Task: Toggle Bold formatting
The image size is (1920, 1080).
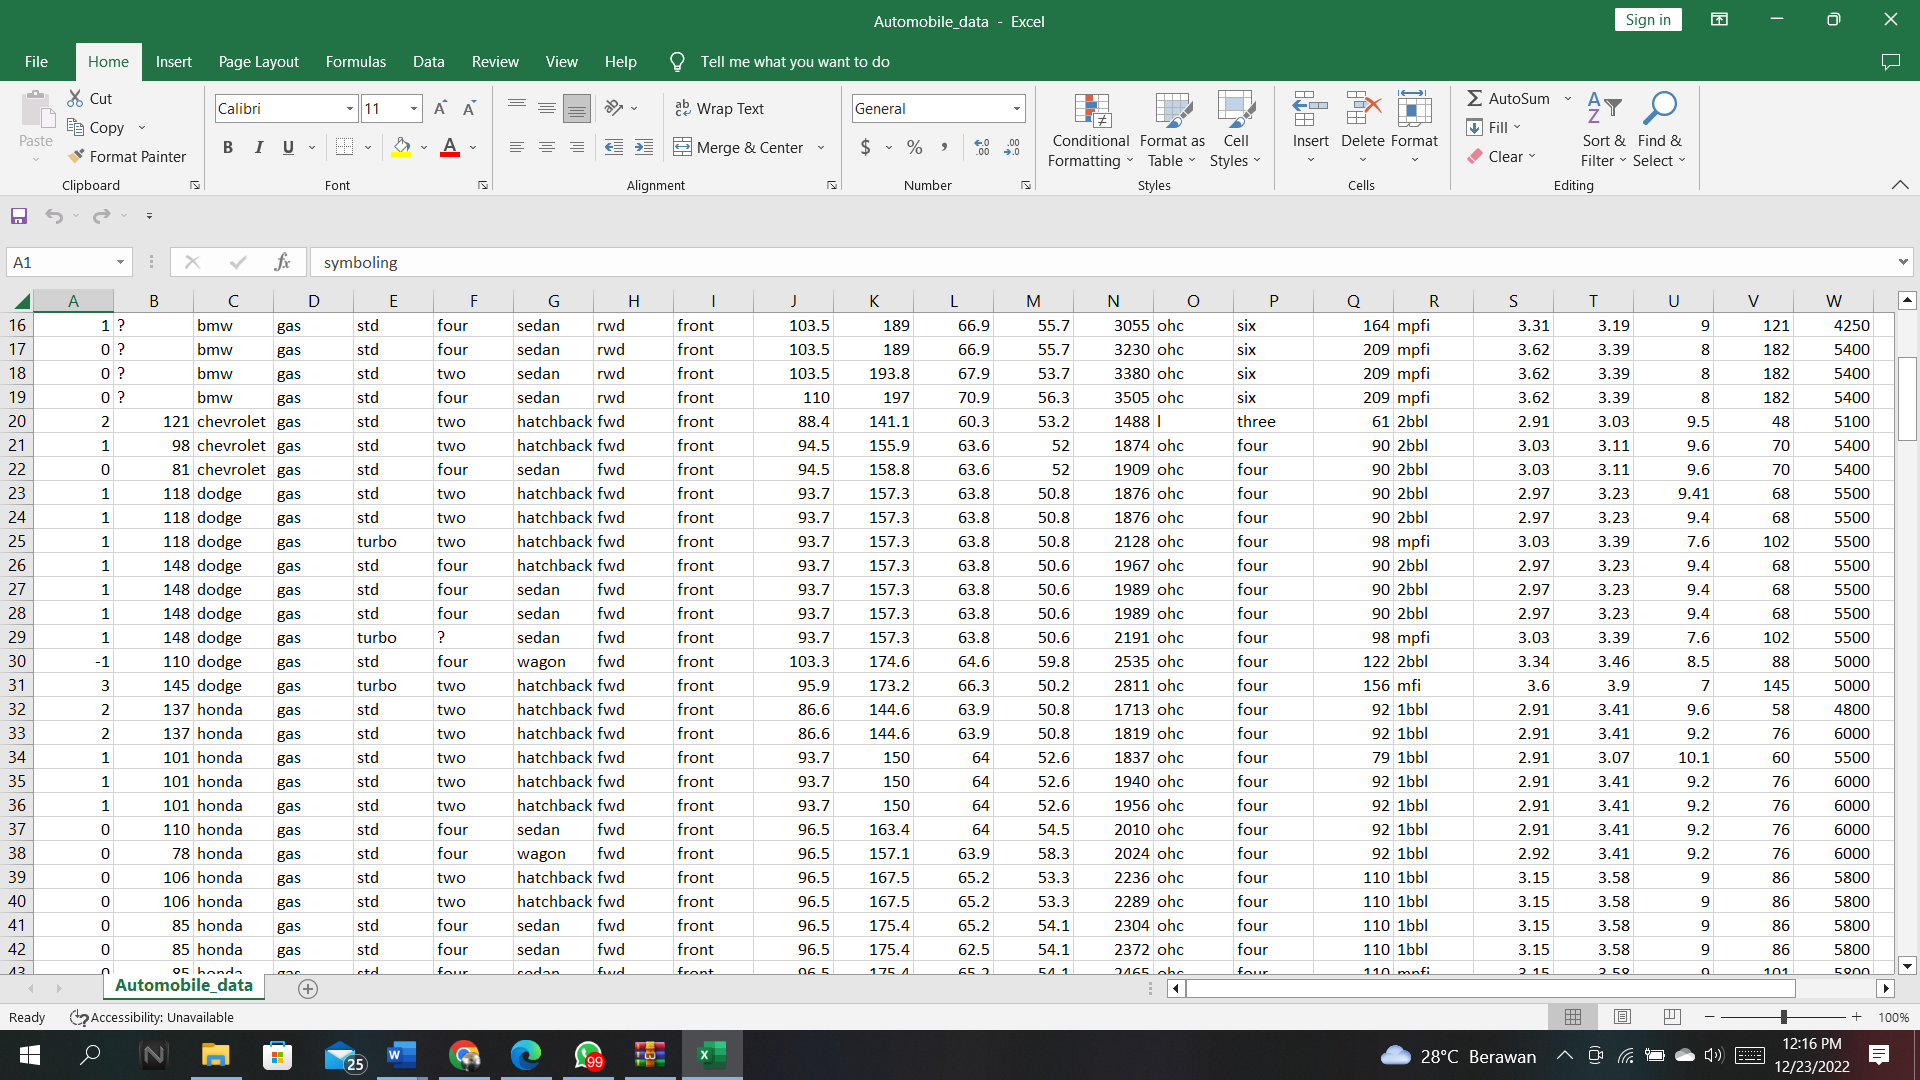Action: tap(228, 147)
